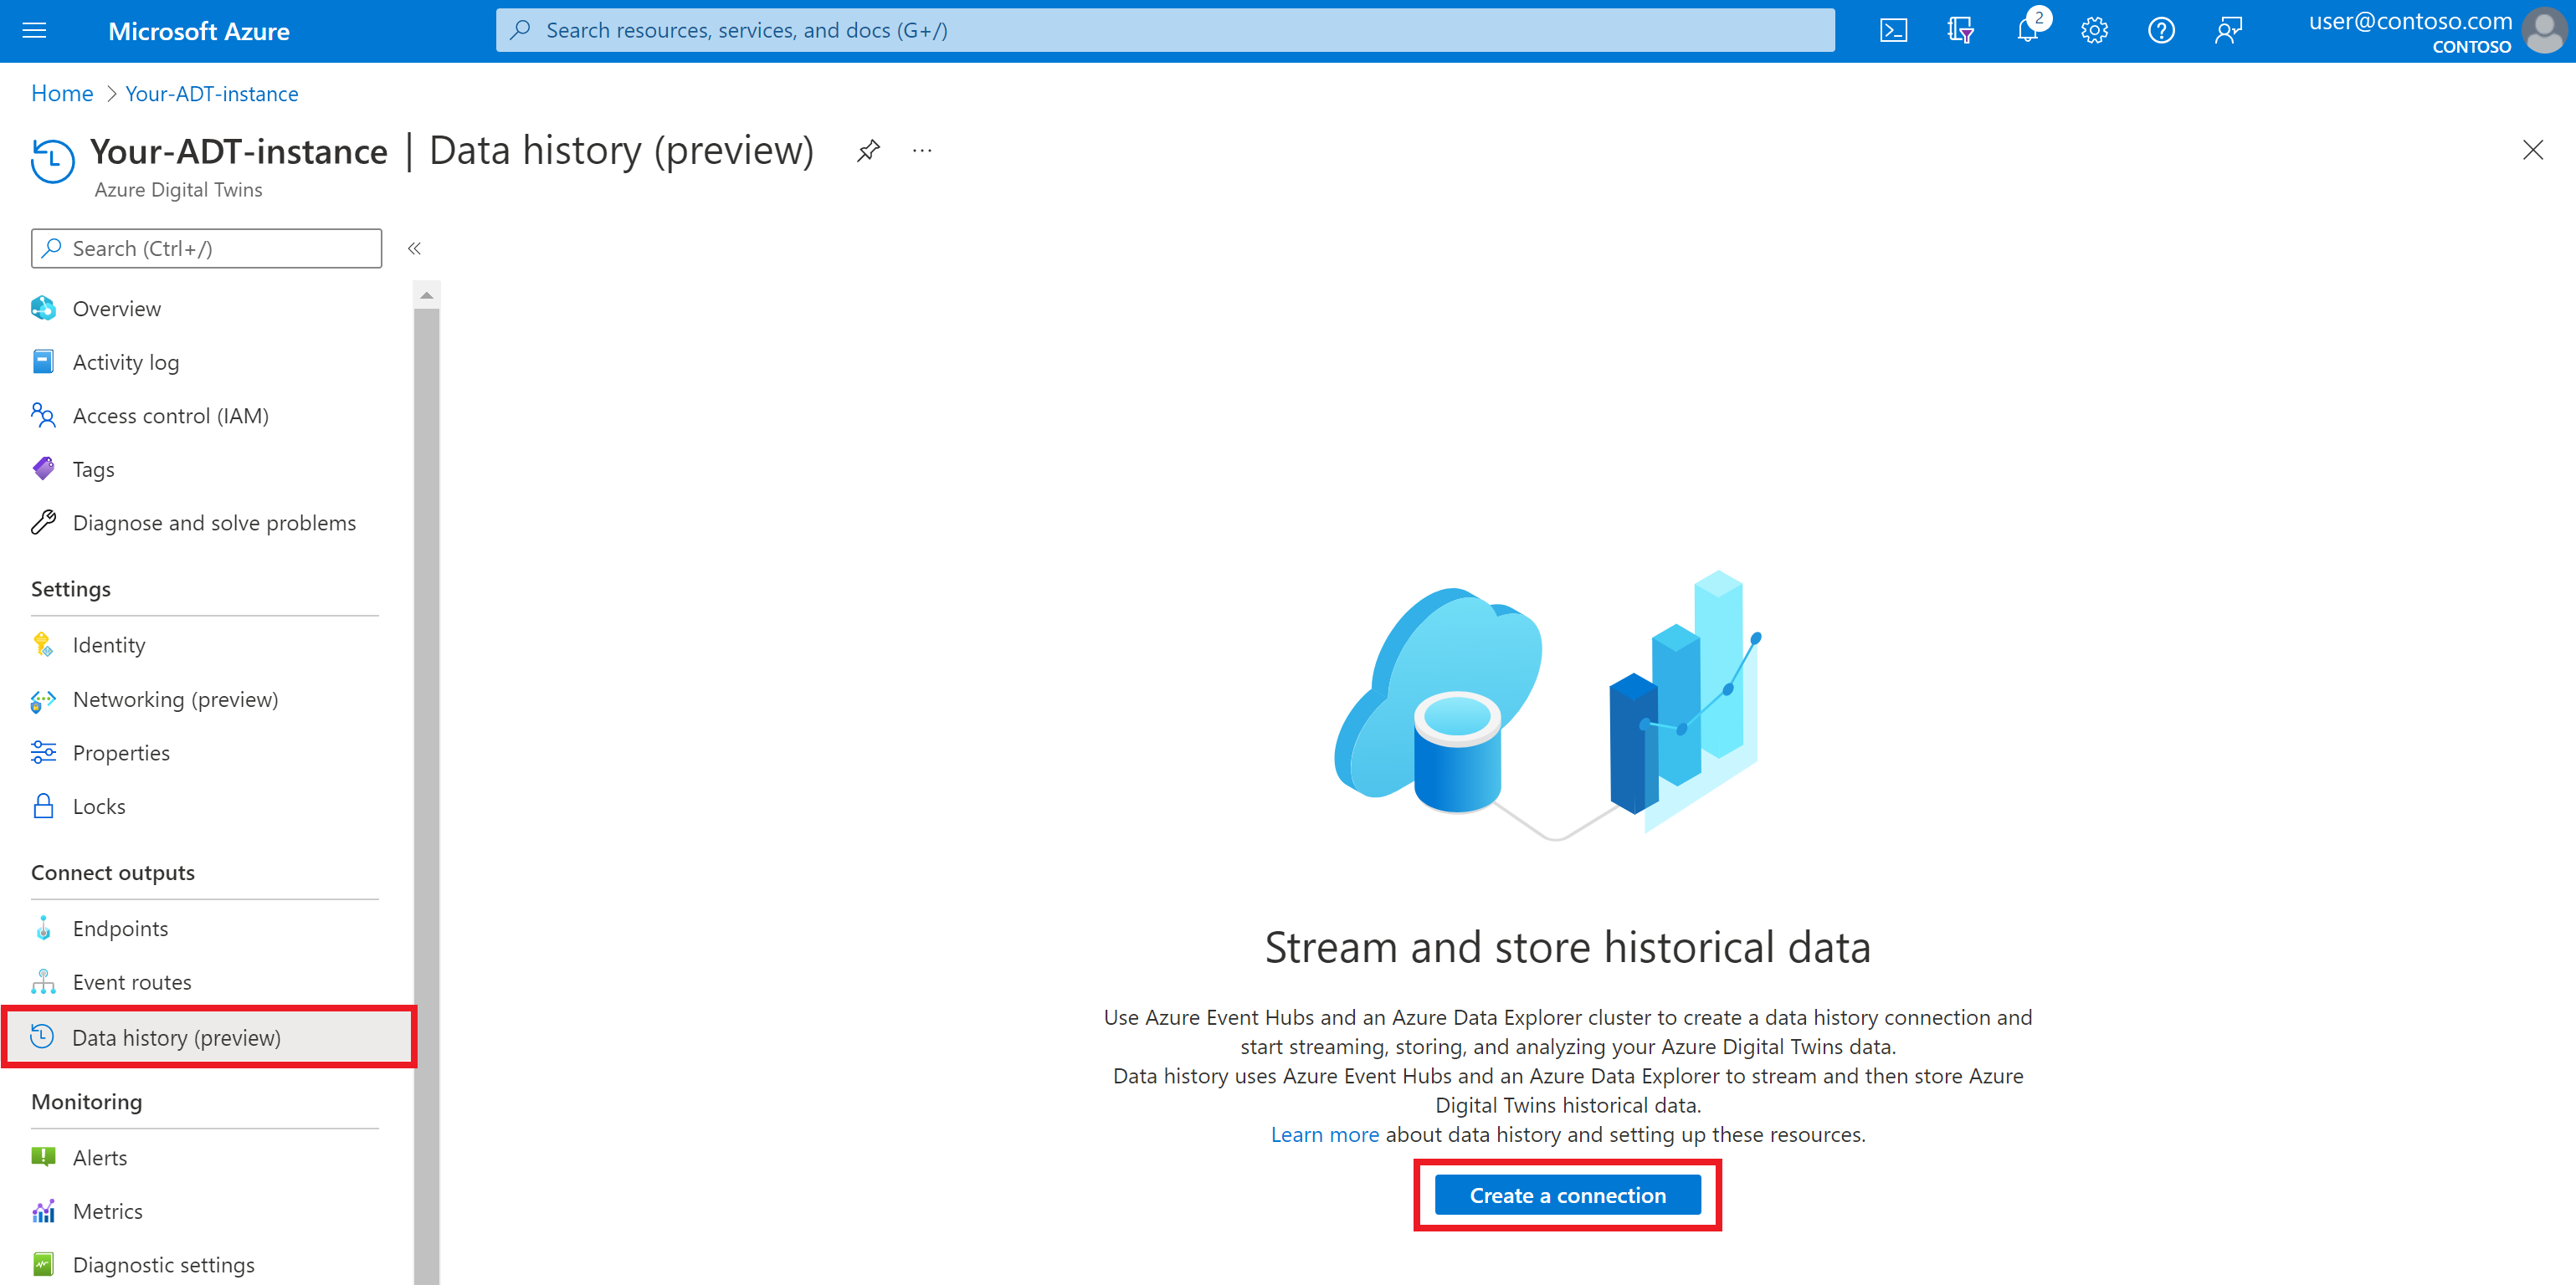Open portal settings gear icon

click(2094, 31)
